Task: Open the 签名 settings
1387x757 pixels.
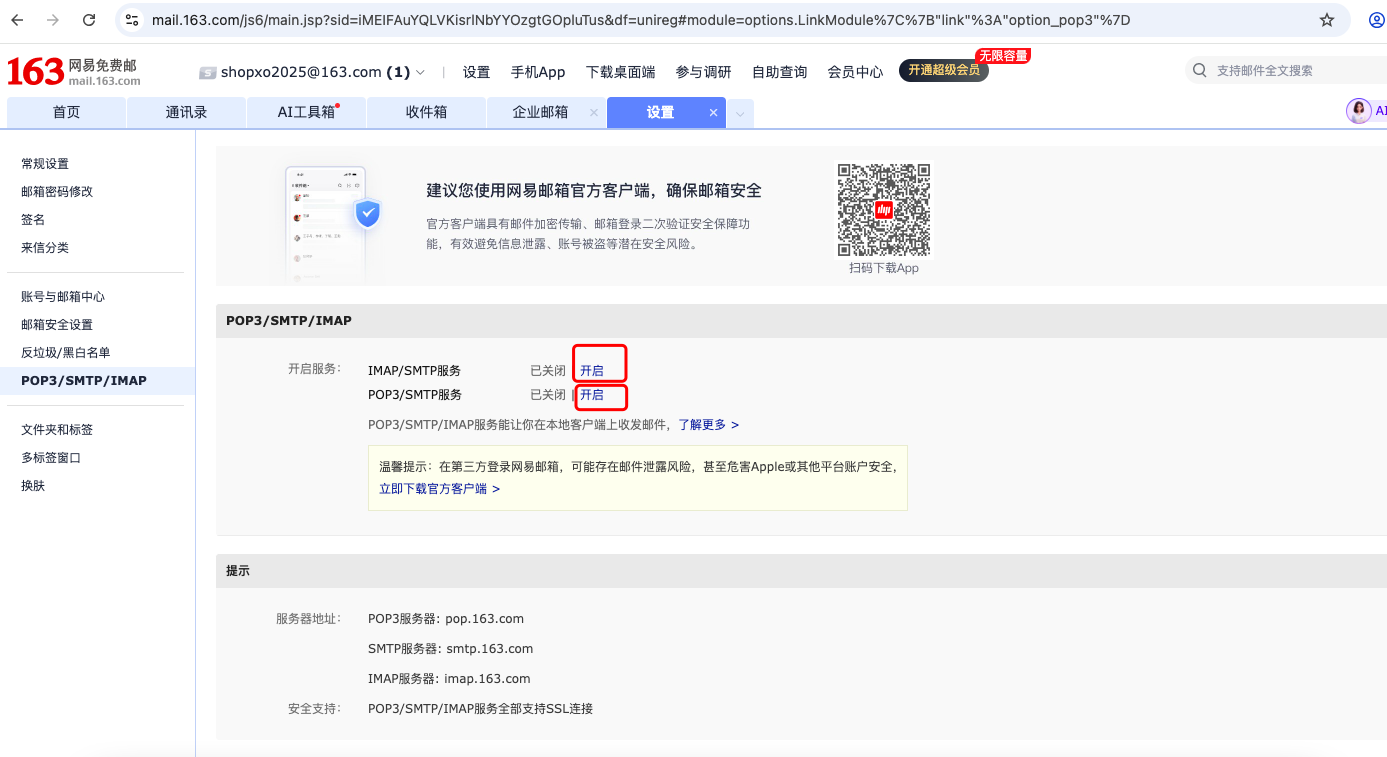Action: 33,220
